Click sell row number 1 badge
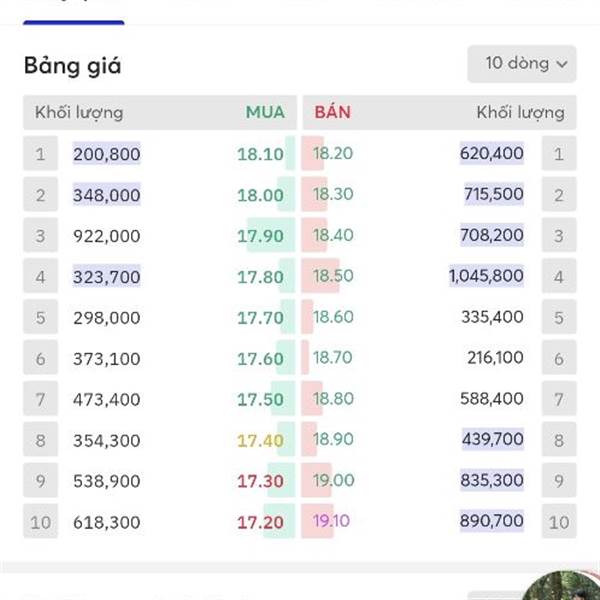Image resolution: width=600 pixels, height=600 pixels. point(559,153)
